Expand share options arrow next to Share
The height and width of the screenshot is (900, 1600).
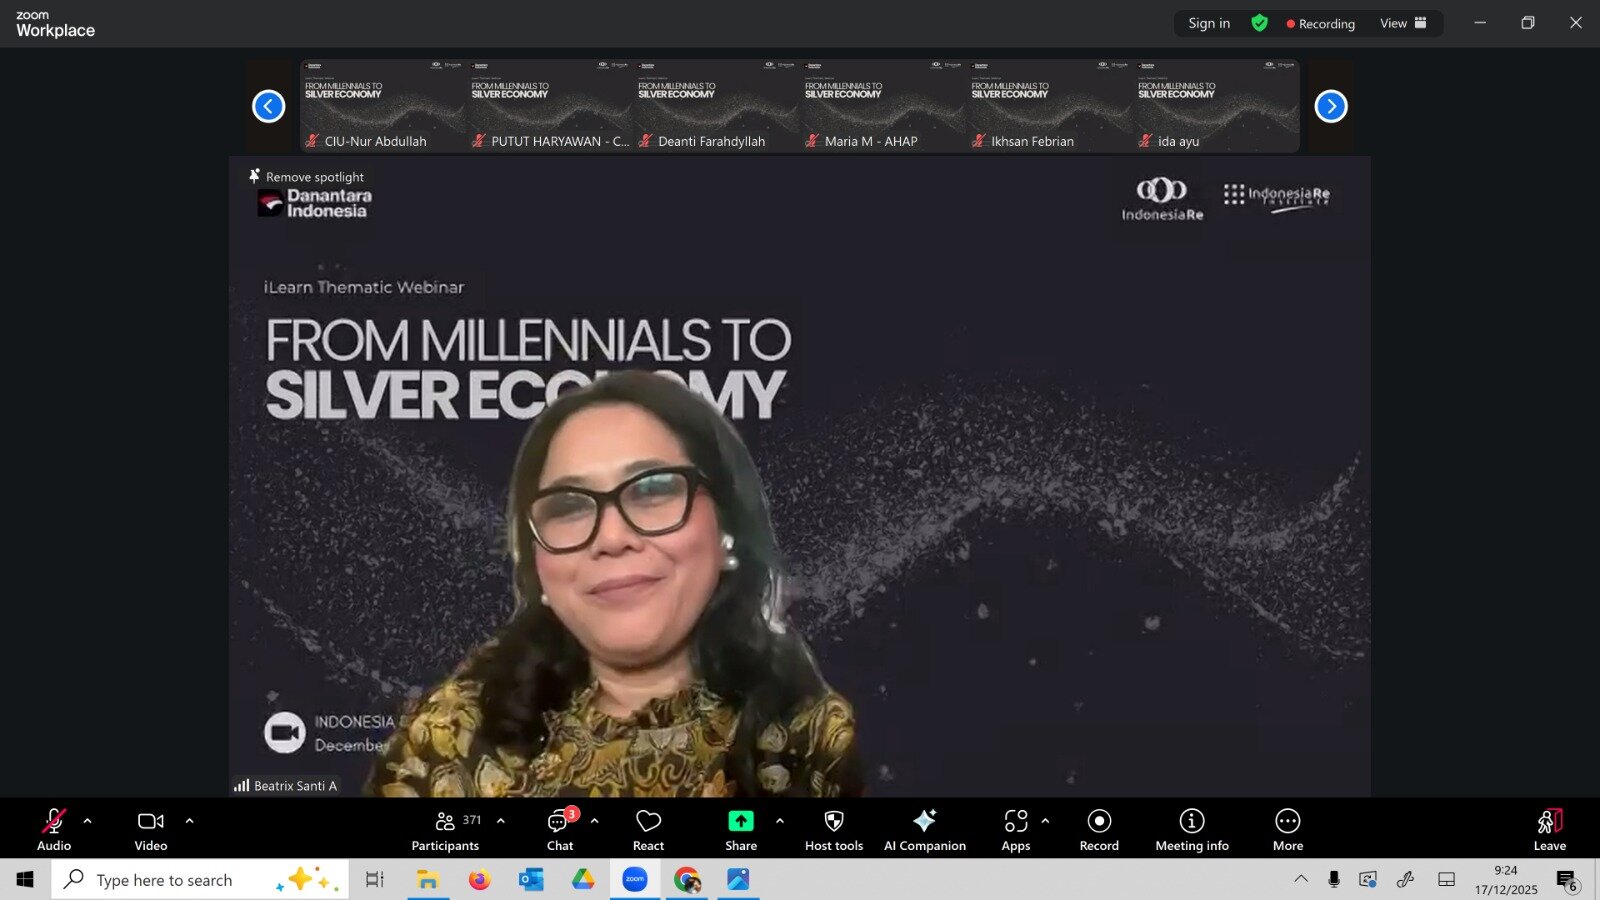click(780, 821)
